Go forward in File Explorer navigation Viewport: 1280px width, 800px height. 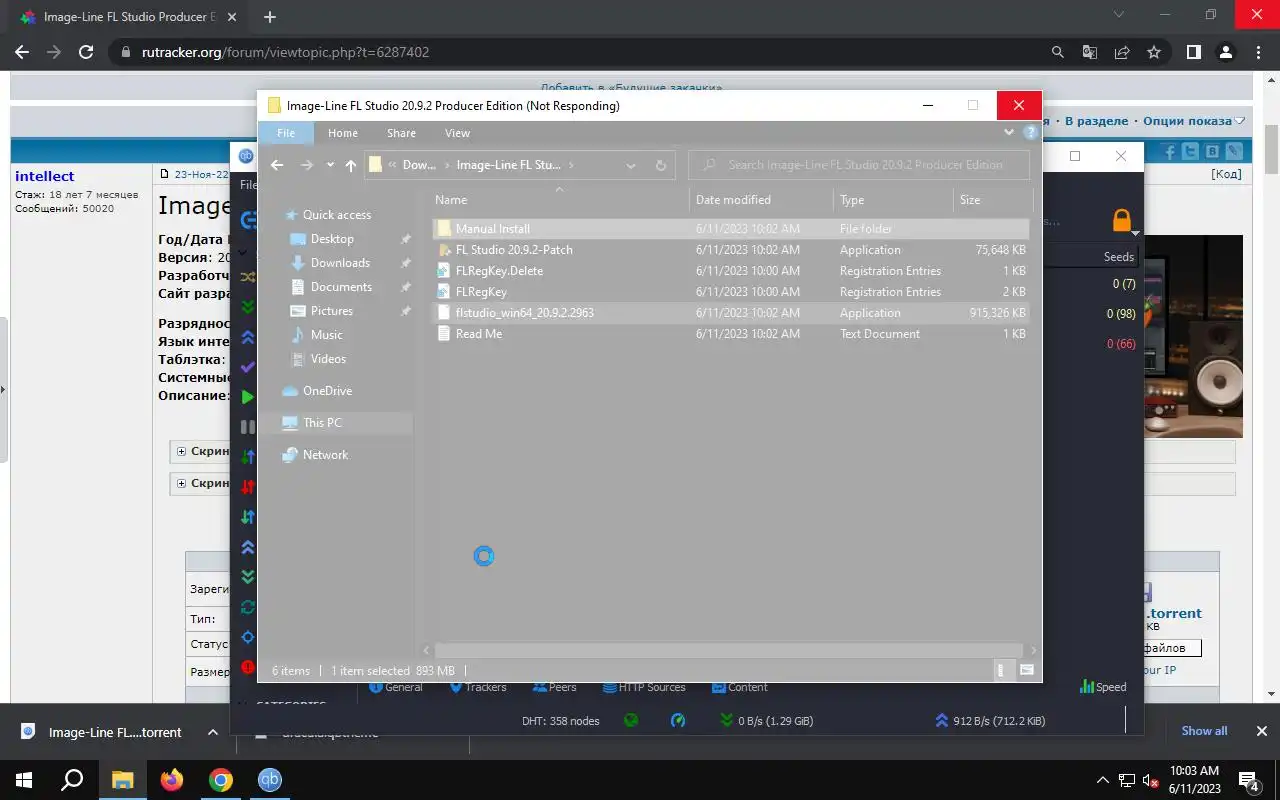[x=307, y=165]
